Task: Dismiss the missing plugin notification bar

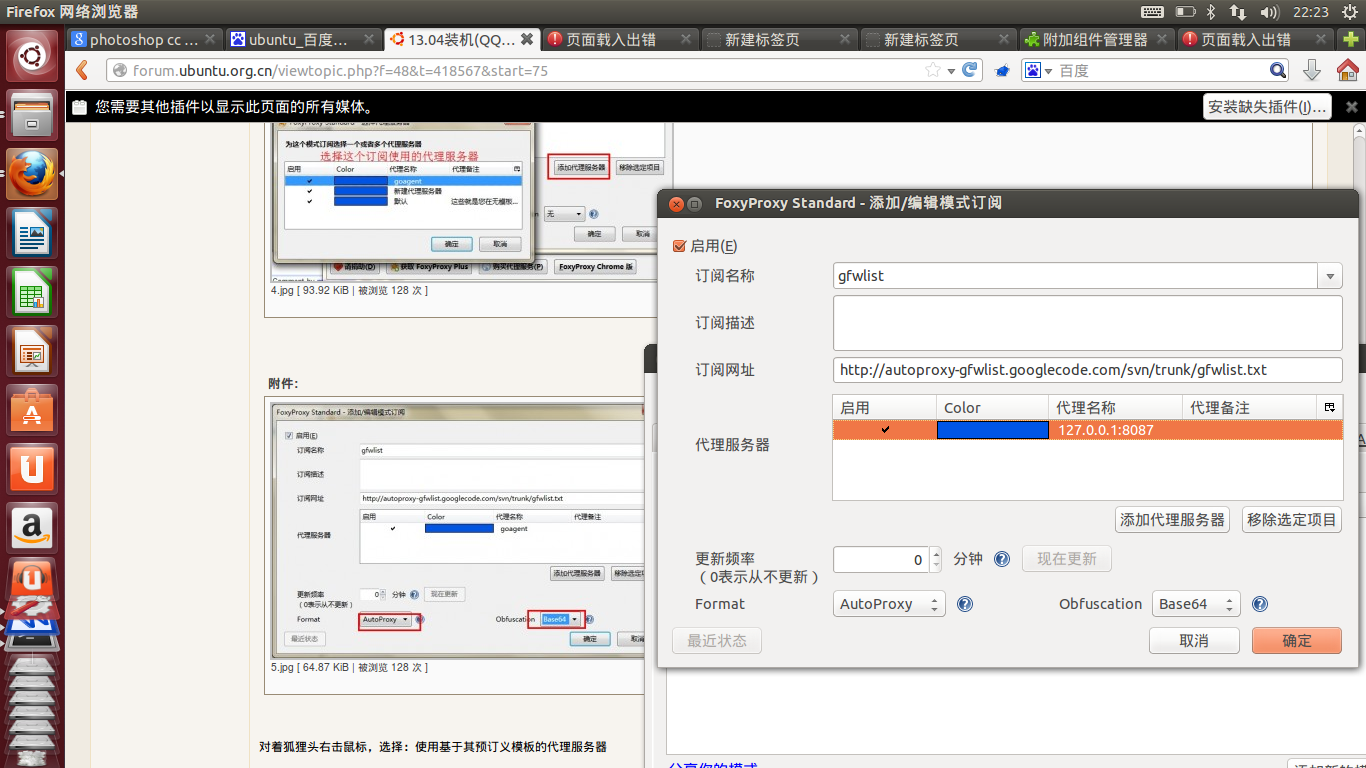Action: click(1352, 107)
